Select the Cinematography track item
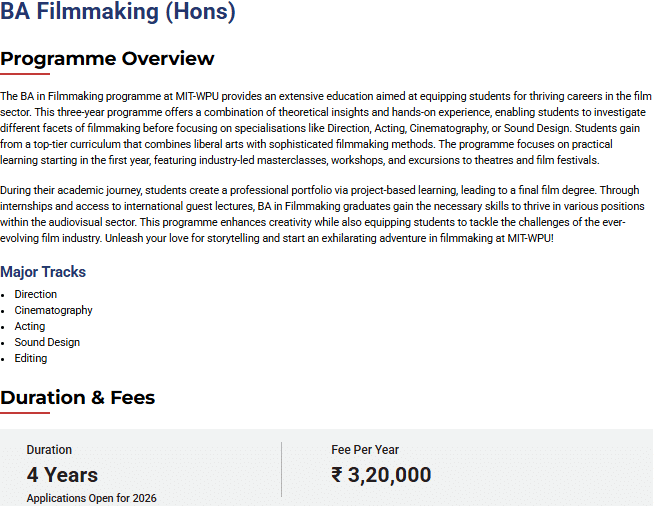Viewport: 662px width, 506px height. (x=53, y=310)
